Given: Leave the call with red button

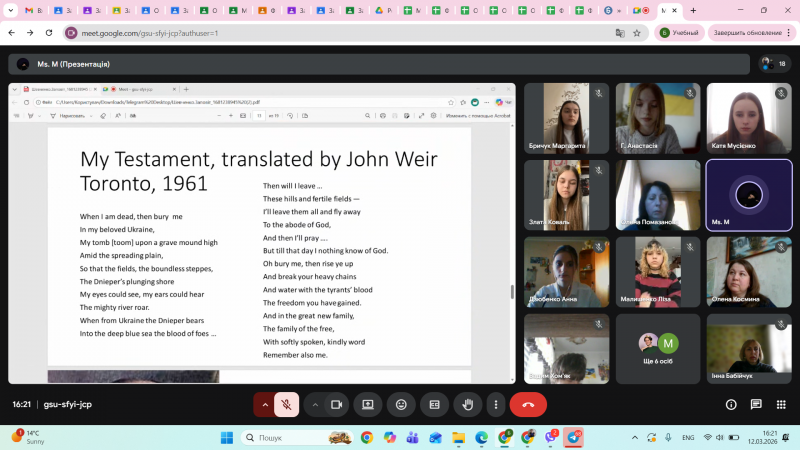Looking at the screenshot, I should [528, 404].
